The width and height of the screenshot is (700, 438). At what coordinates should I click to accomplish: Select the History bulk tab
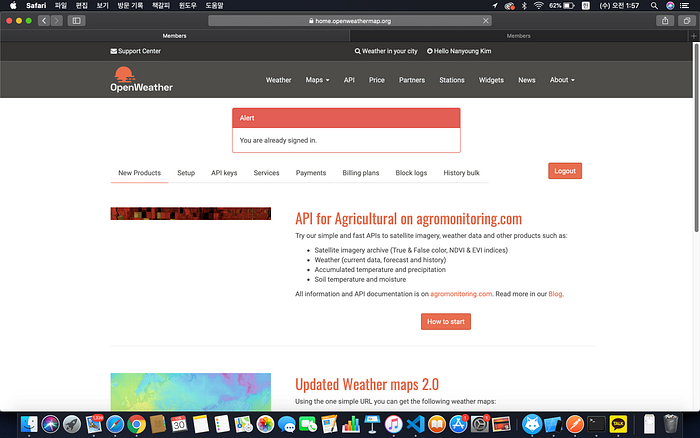[461, 173]
